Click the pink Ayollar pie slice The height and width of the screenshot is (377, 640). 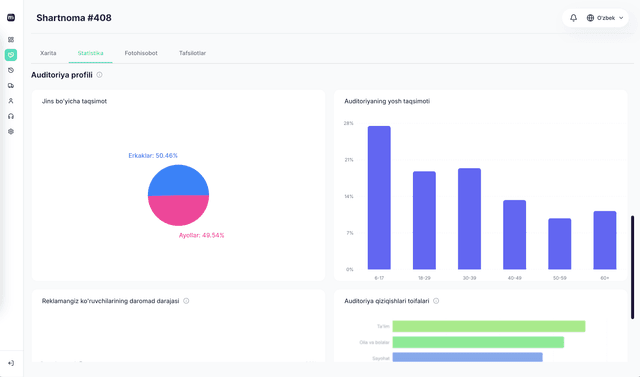(178, 211)
